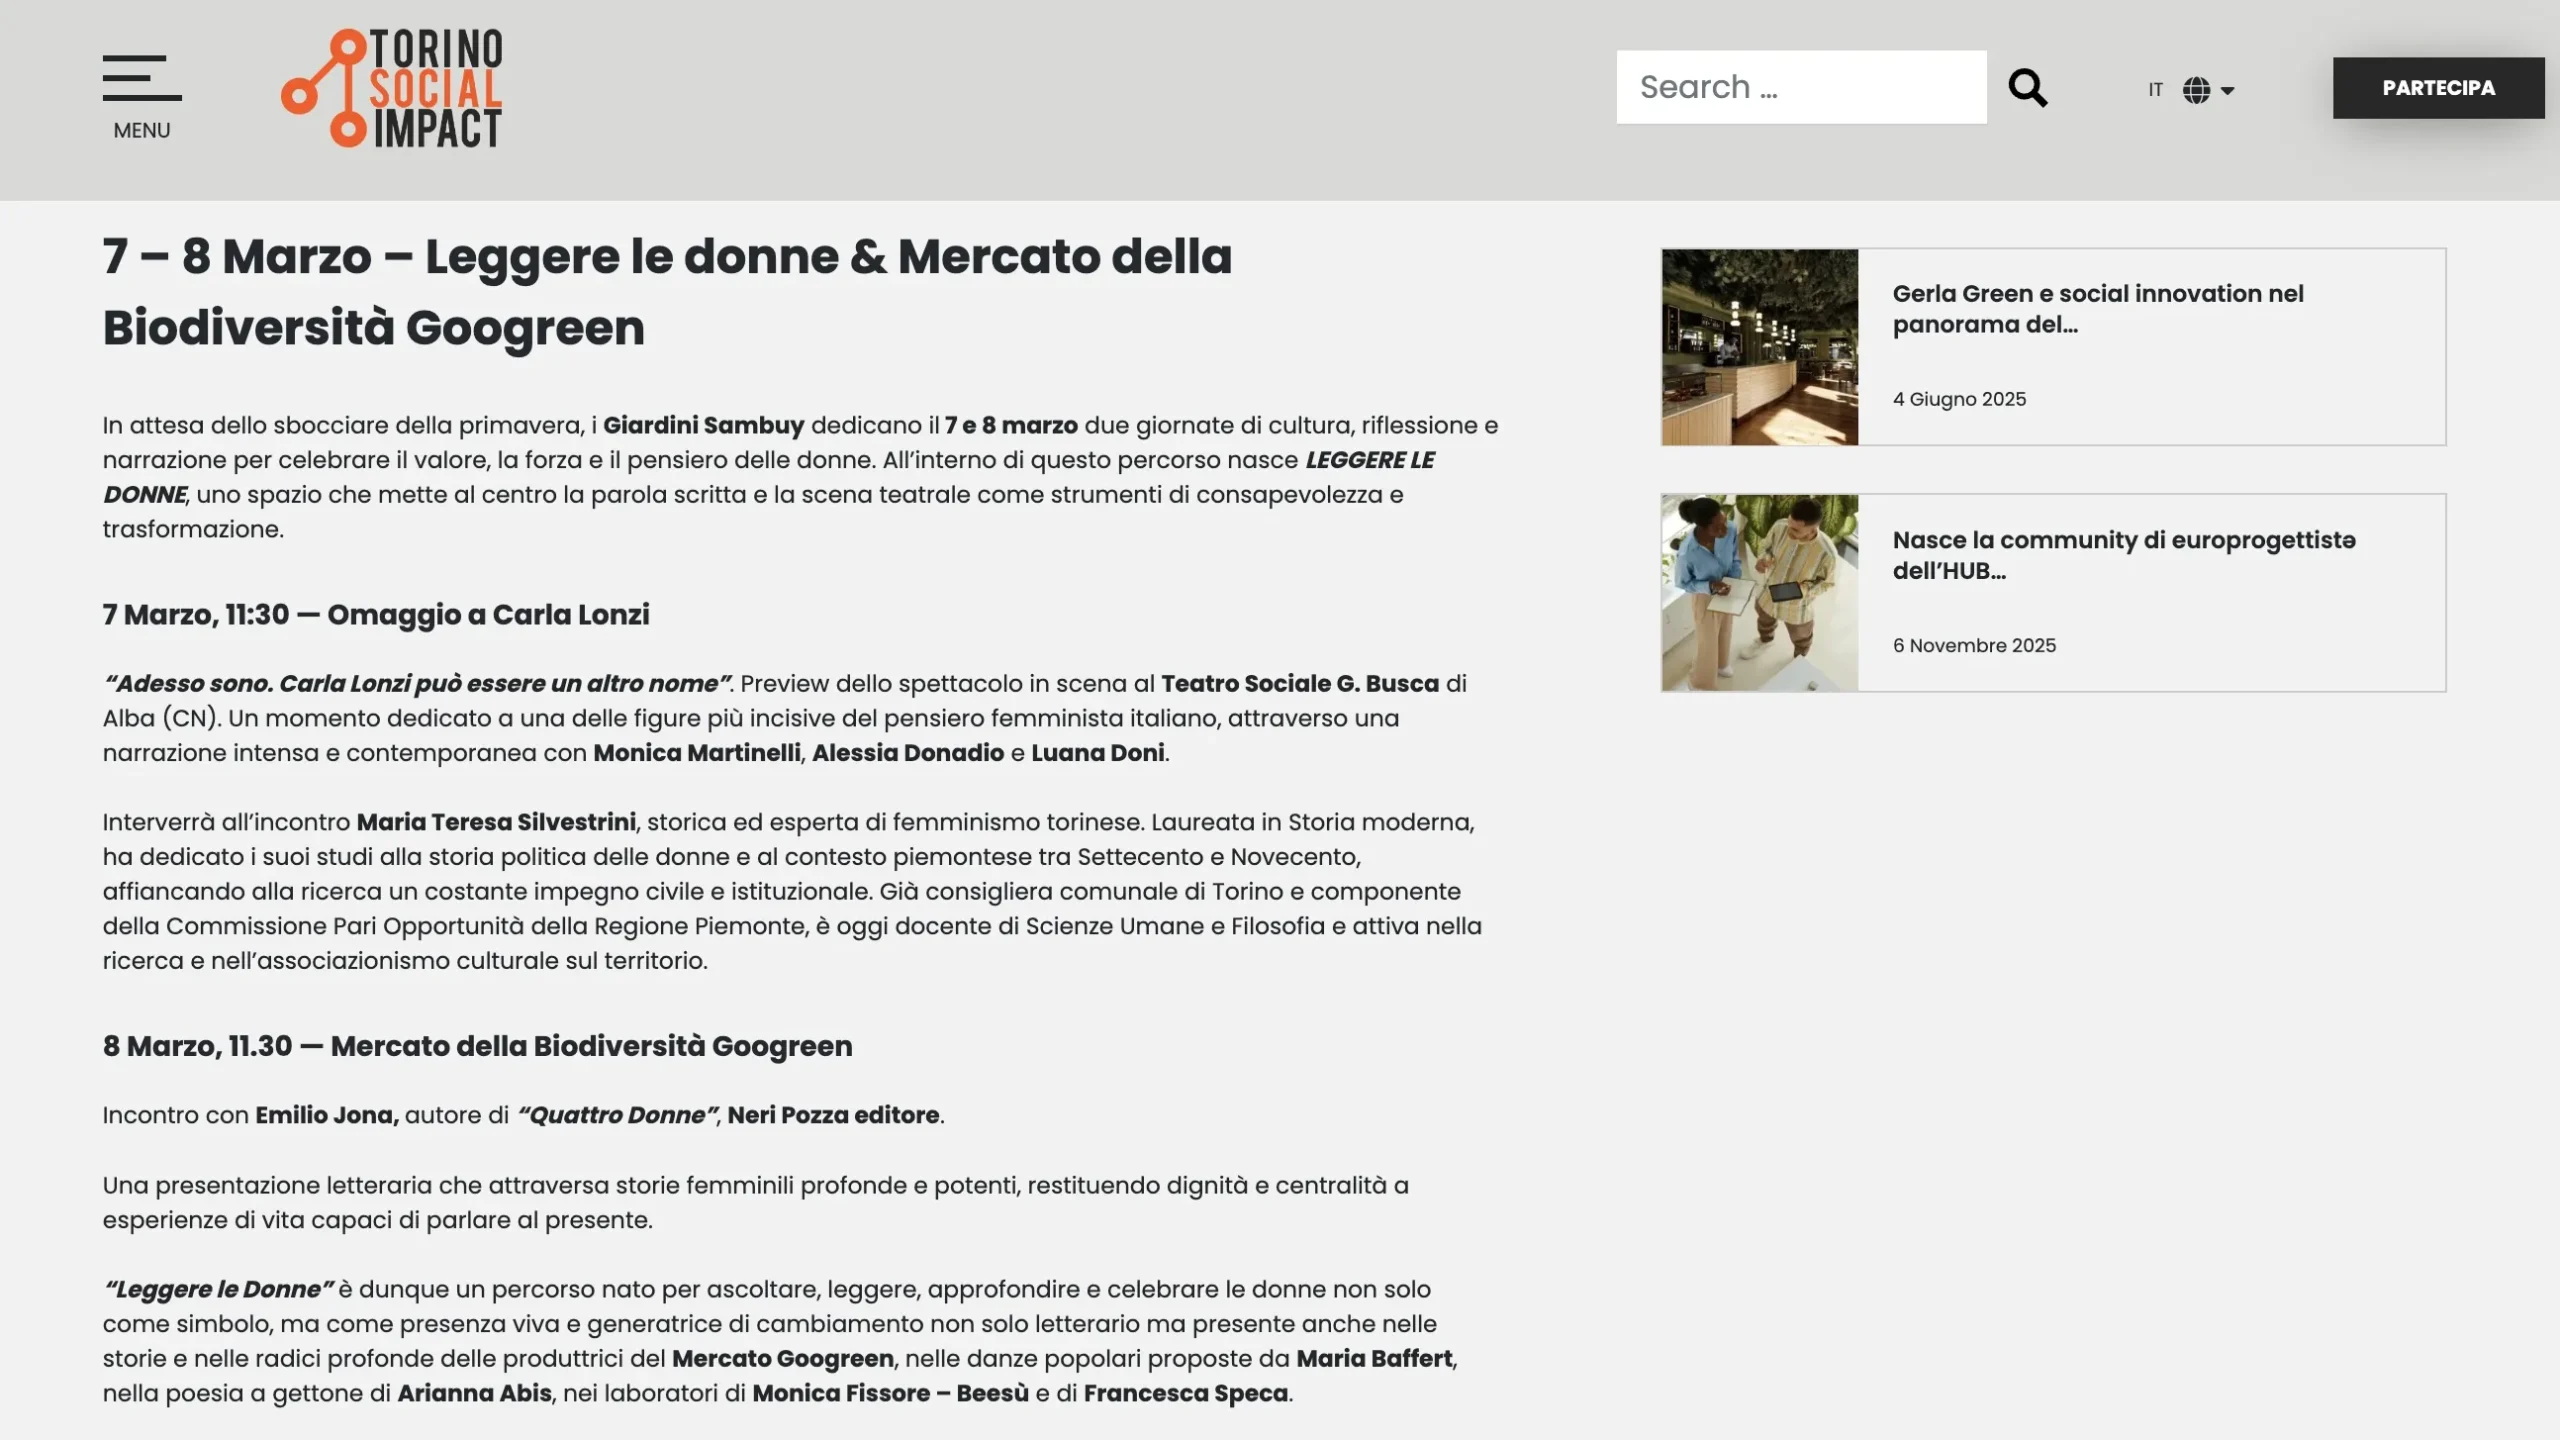2560x1440 pixels.
Task: Click the globe language icon
Action: tap(2196, 90)
